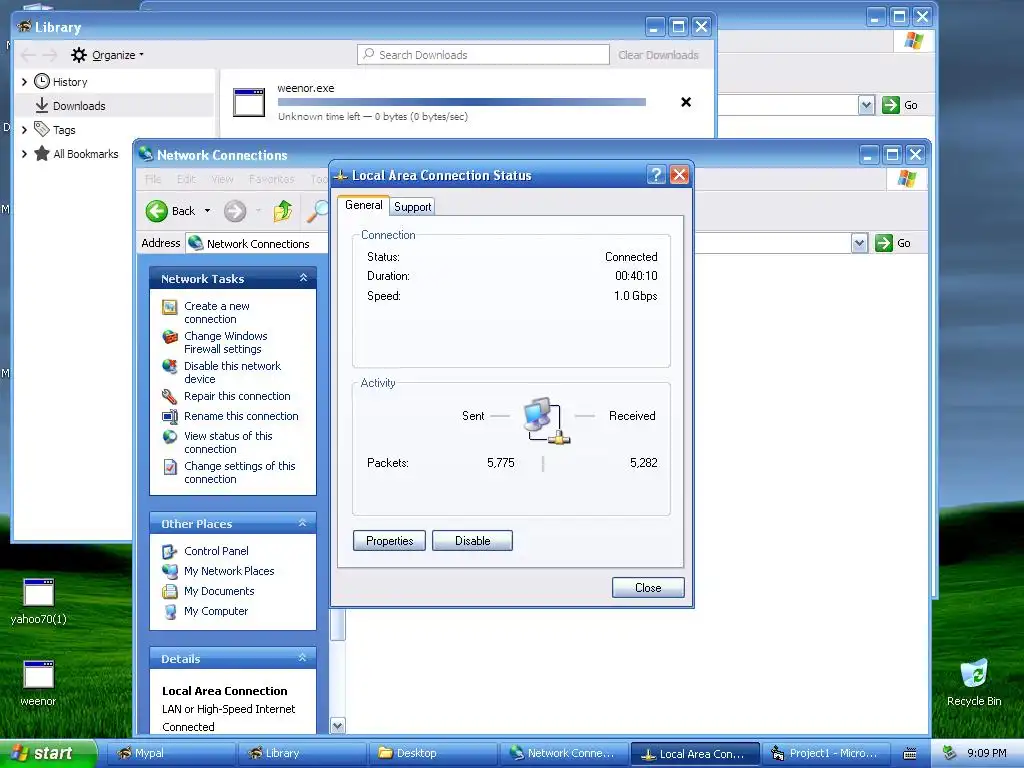1024x768 pixels.
Task: Switch to Desktop taskbar button
Action: pyautogui.click(x=432, y=753)
